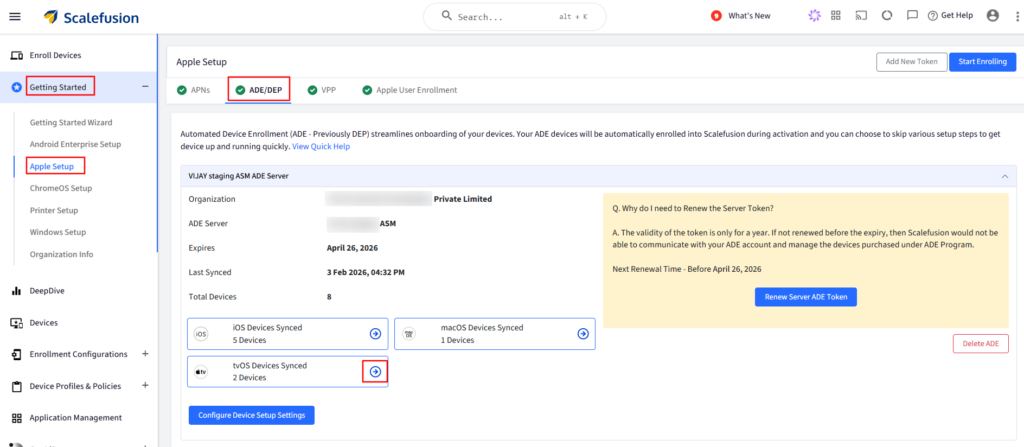The image size is (1024, 447).
Task: Click the circular sync icon in header
Action: click(887, 16)
